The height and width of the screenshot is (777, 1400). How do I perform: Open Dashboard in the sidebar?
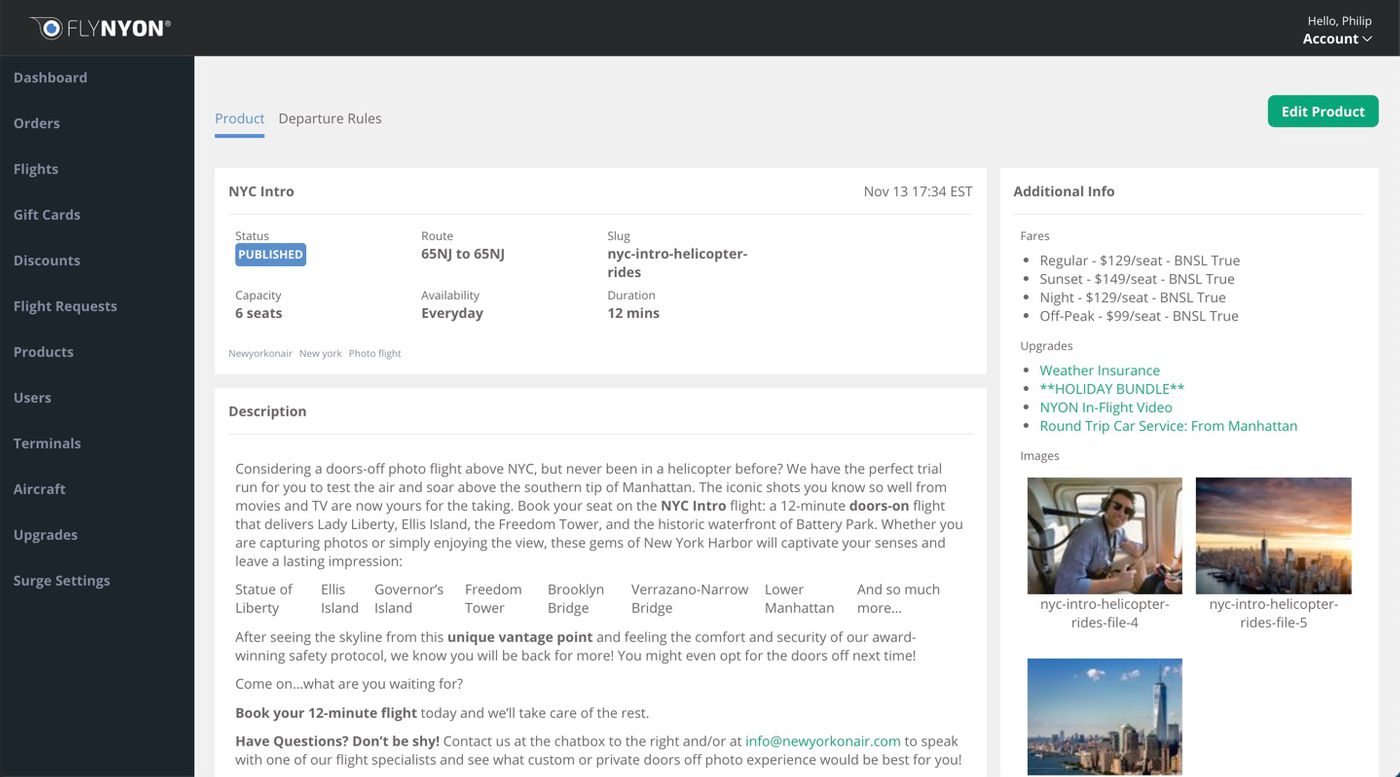(x=50, y=77)
